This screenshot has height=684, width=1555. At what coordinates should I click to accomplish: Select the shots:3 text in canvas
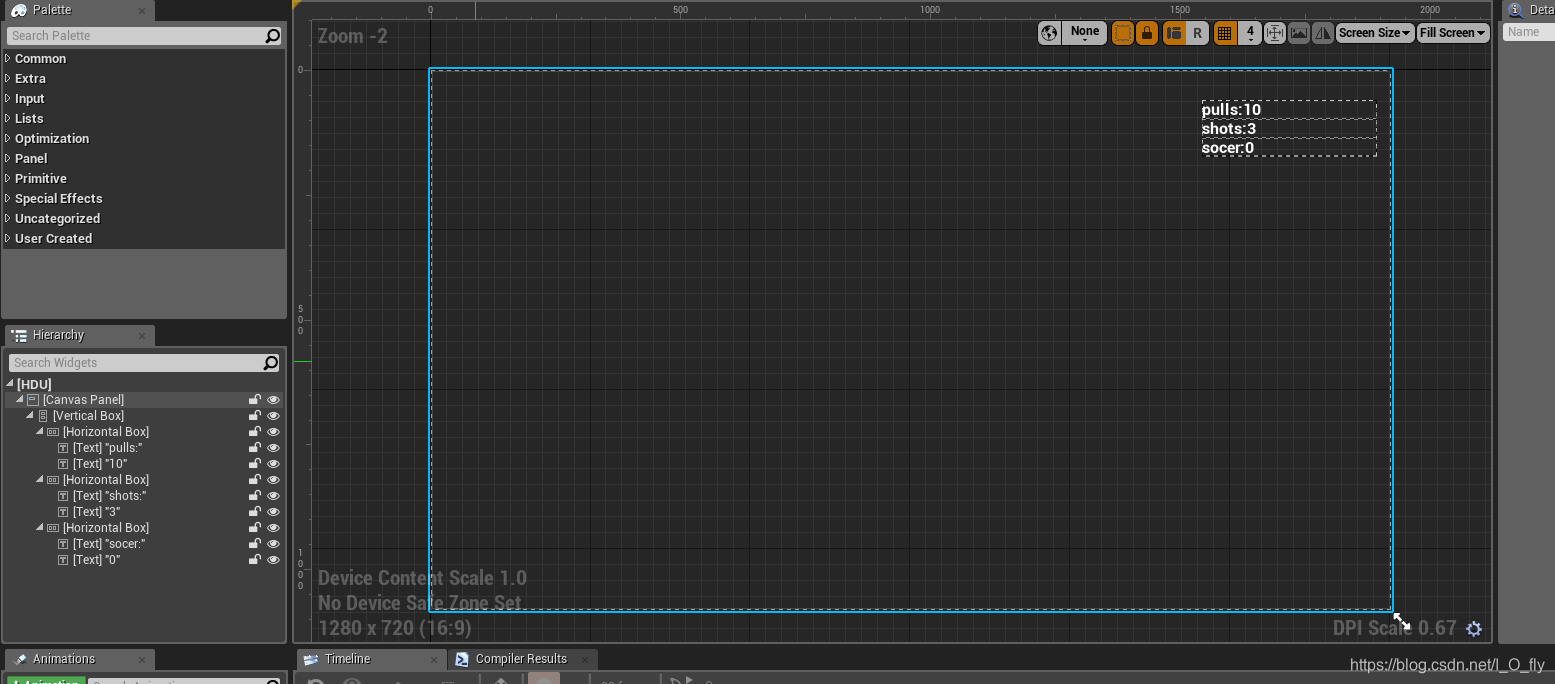(x=1229, y=129)
